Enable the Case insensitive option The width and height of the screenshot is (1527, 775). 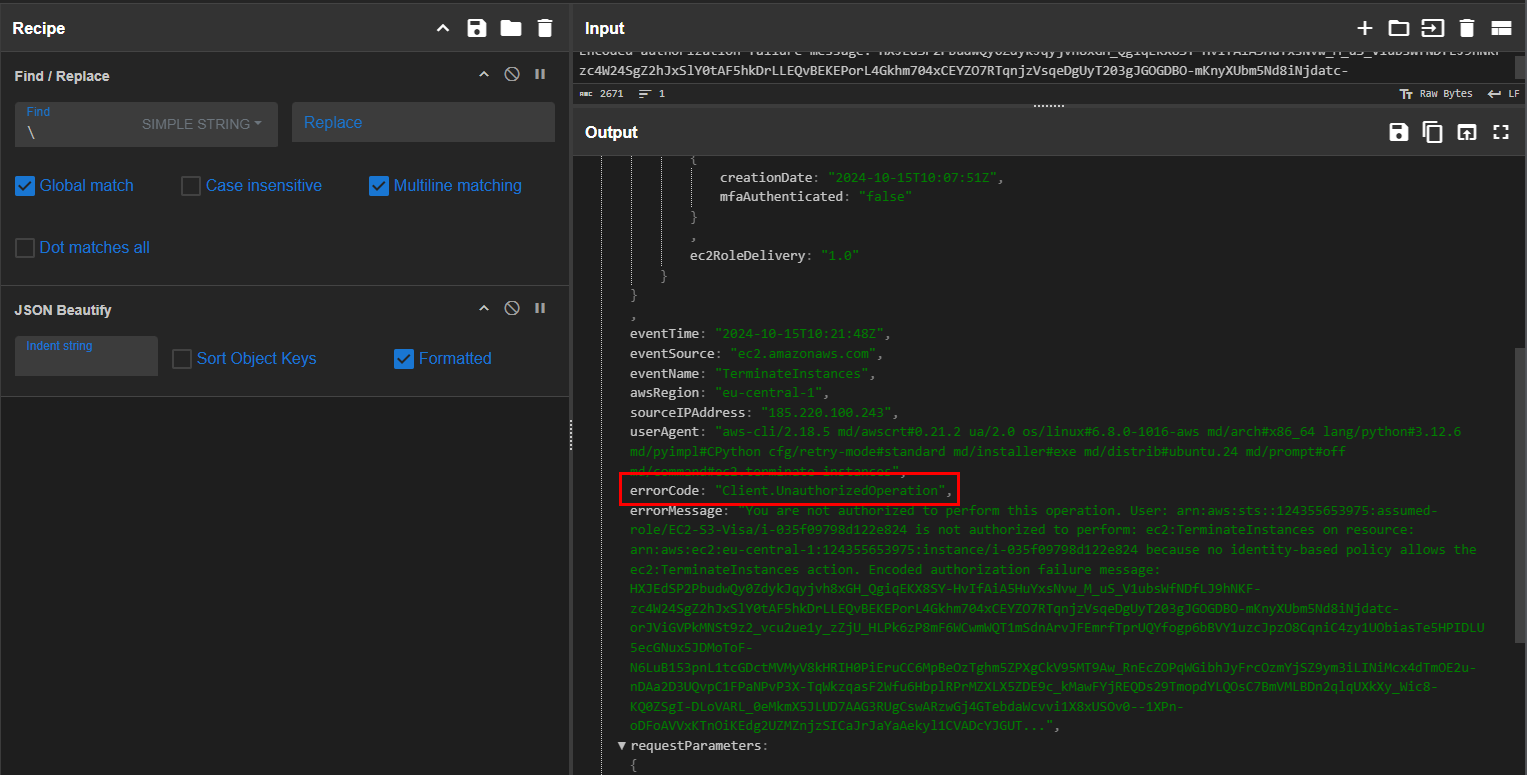[191, 186]
